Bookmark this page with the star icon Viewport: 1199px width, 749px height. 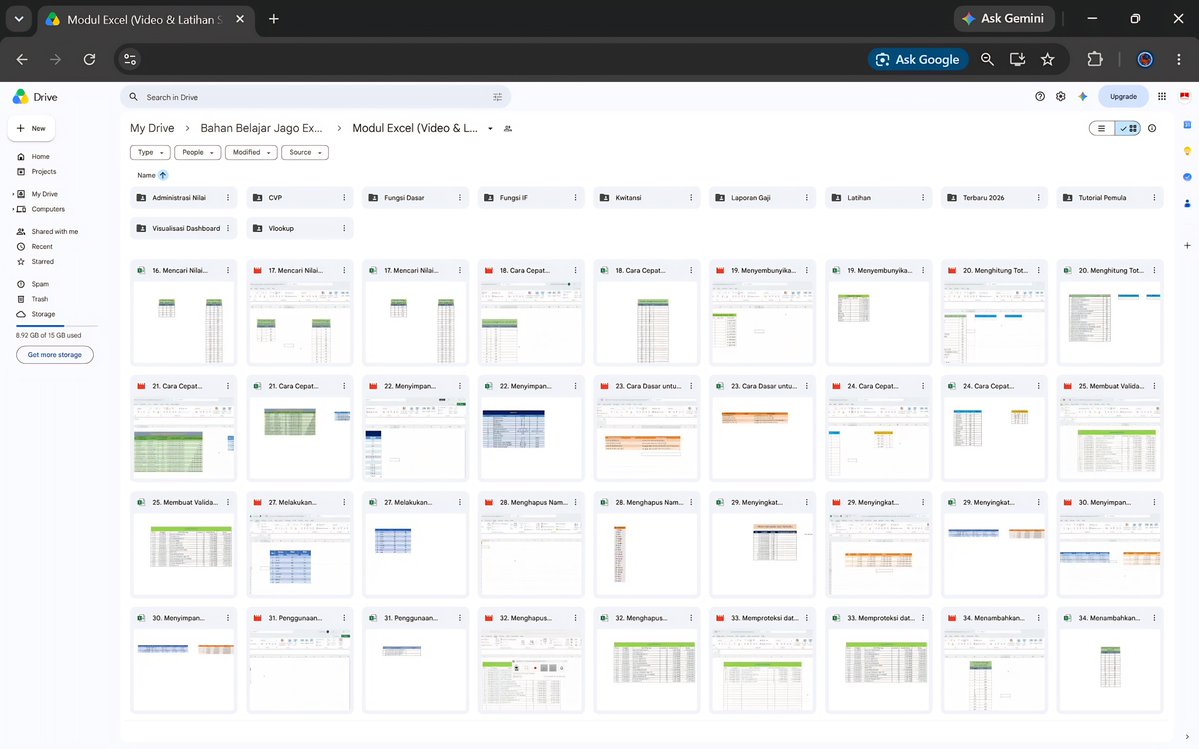(x=1048, y=60)
